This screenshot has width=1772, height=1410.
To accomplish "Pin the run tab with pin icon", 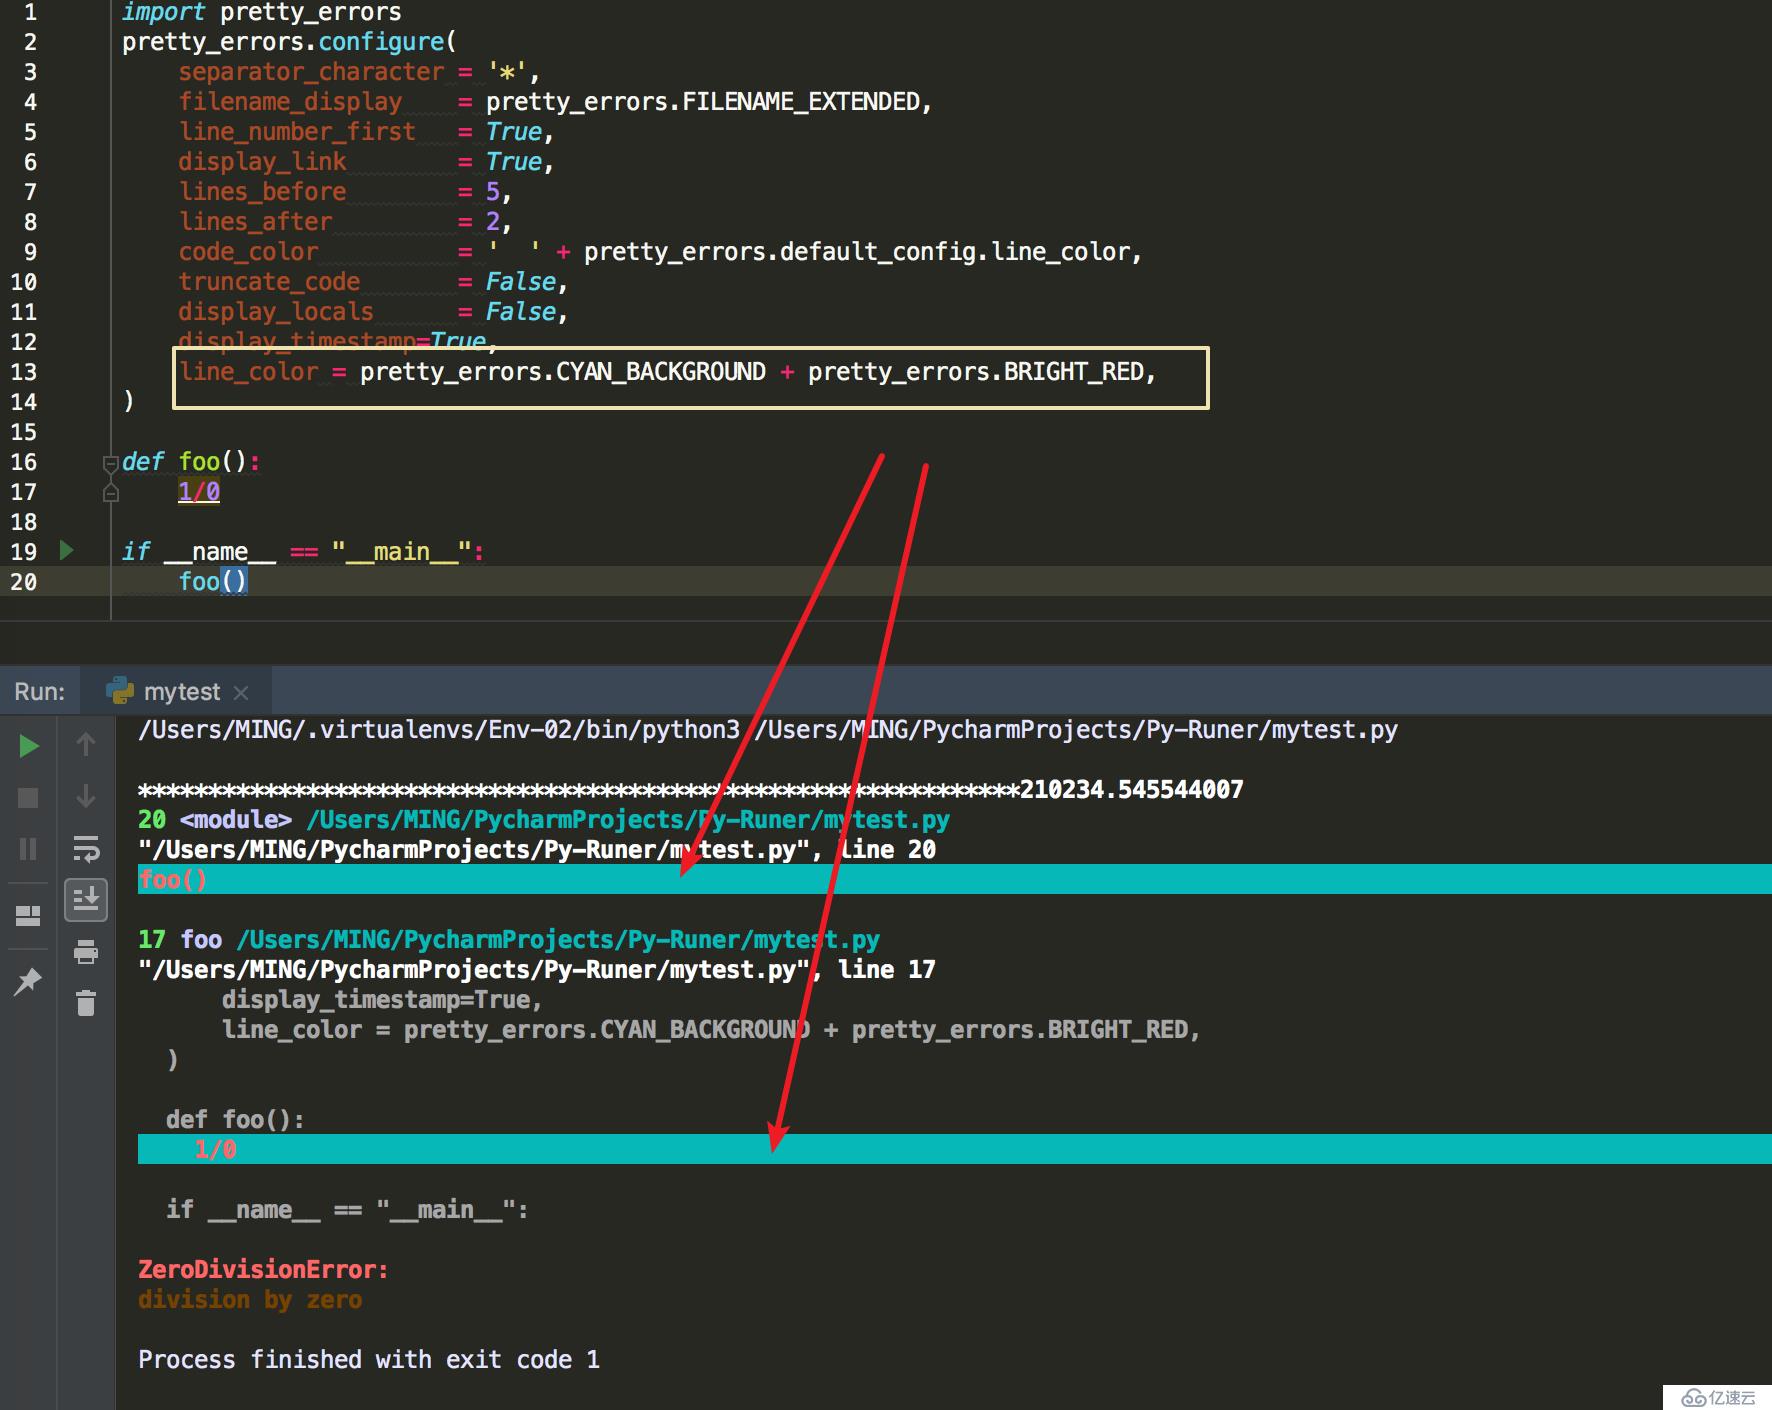I will [x=29, y=981].
